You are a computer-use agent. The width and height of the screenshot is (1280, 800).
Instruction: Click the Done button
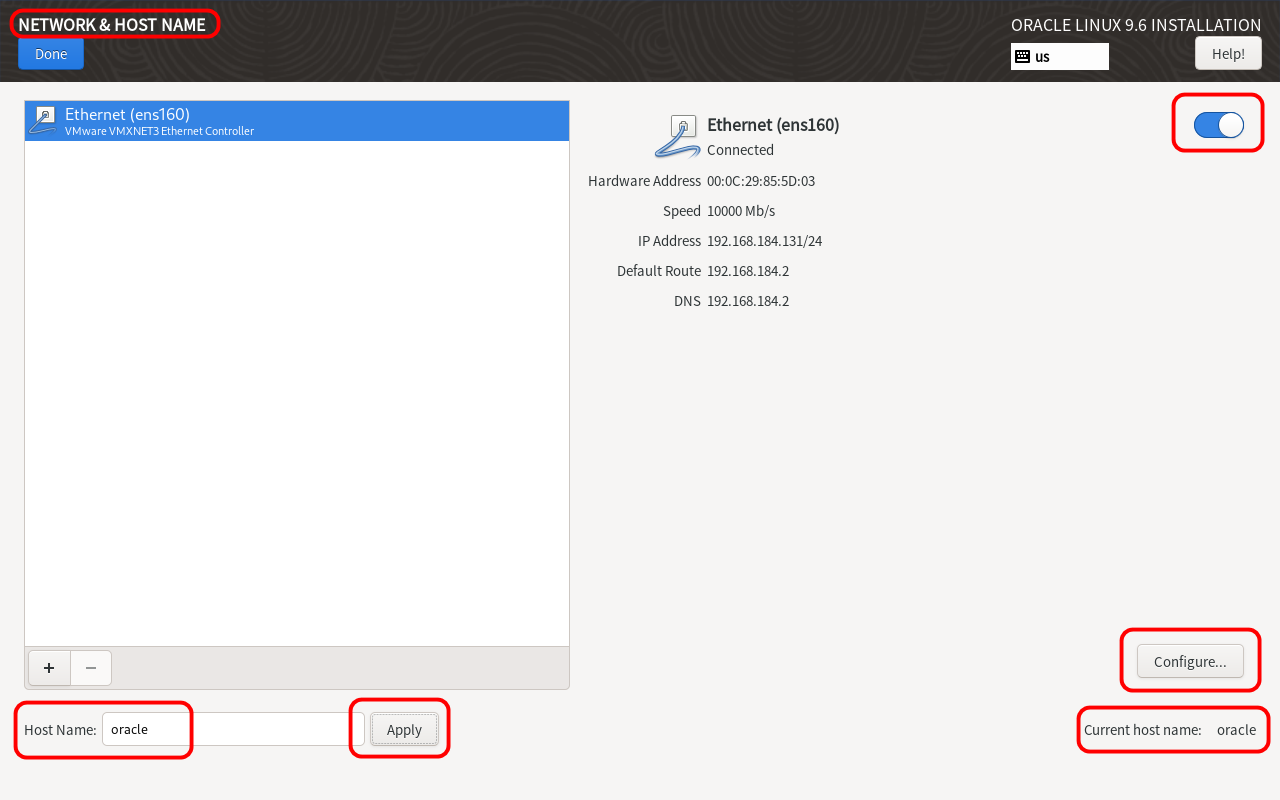(x=51, y=54)
